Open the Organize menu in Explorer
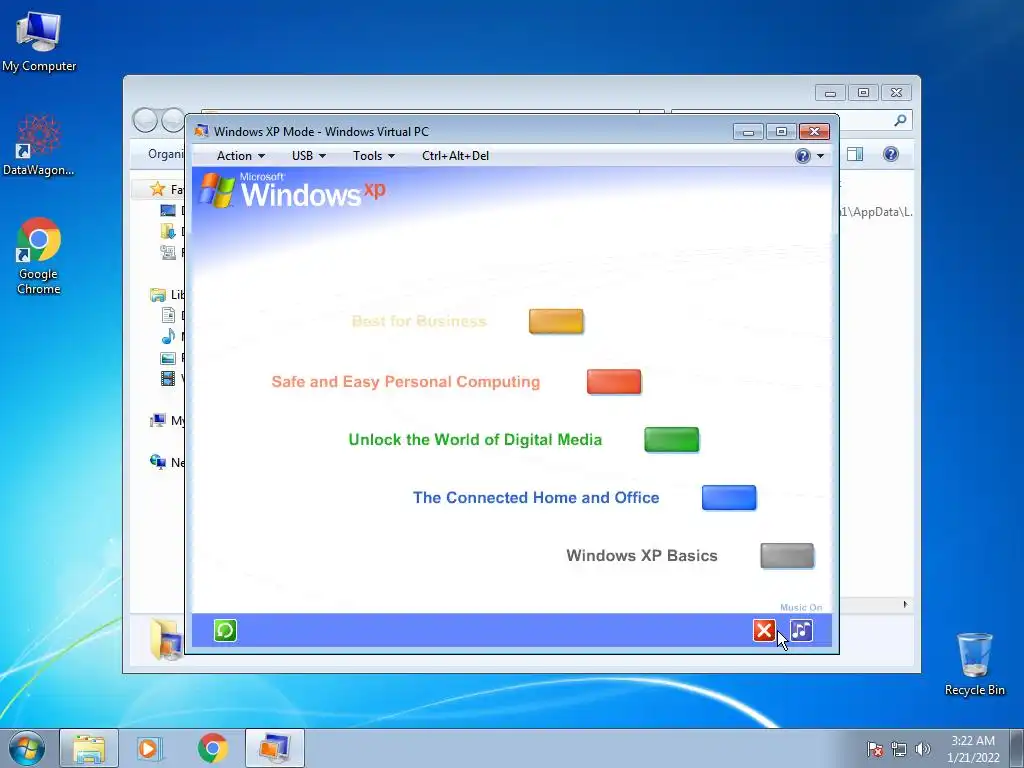 click(x=166, y=154)
